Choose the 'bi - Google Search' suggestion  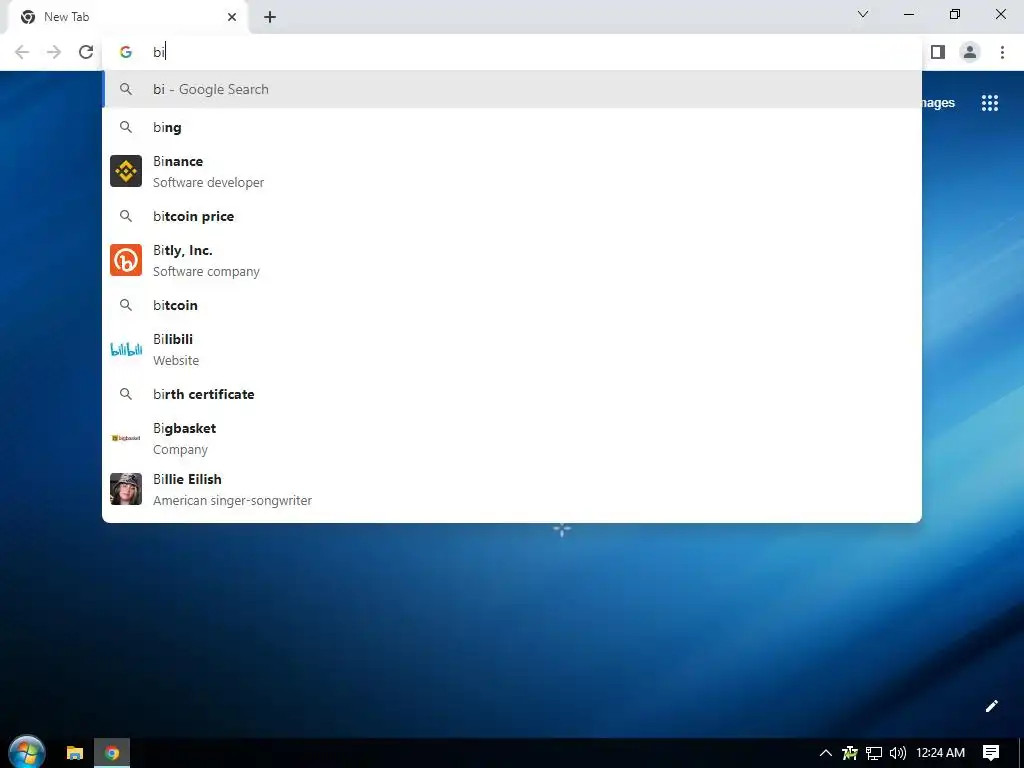[512, 89]
